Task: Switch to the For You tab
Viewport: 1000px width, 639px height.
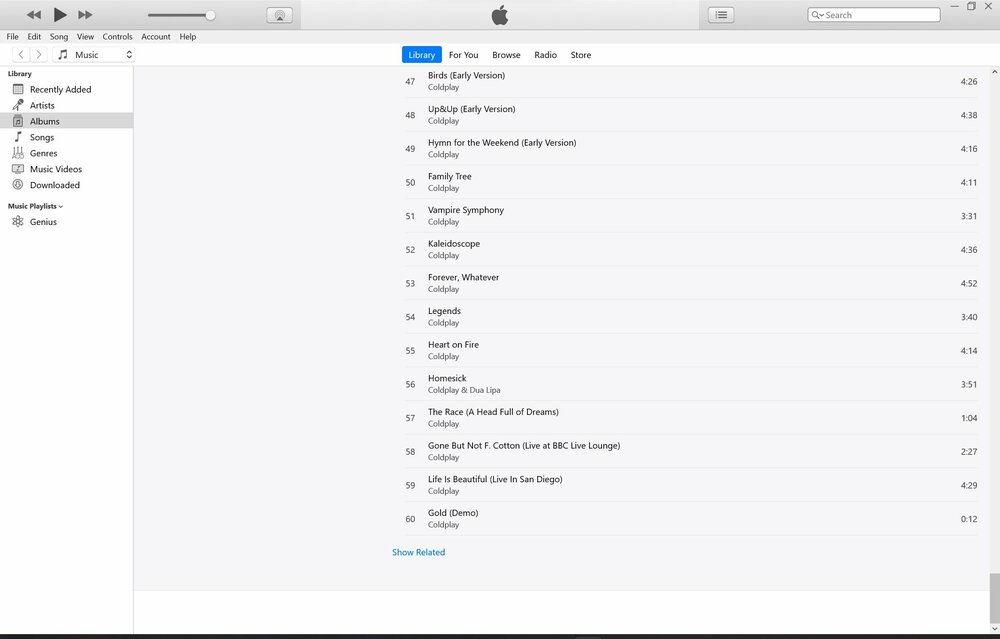Action: tap(463, 55)
